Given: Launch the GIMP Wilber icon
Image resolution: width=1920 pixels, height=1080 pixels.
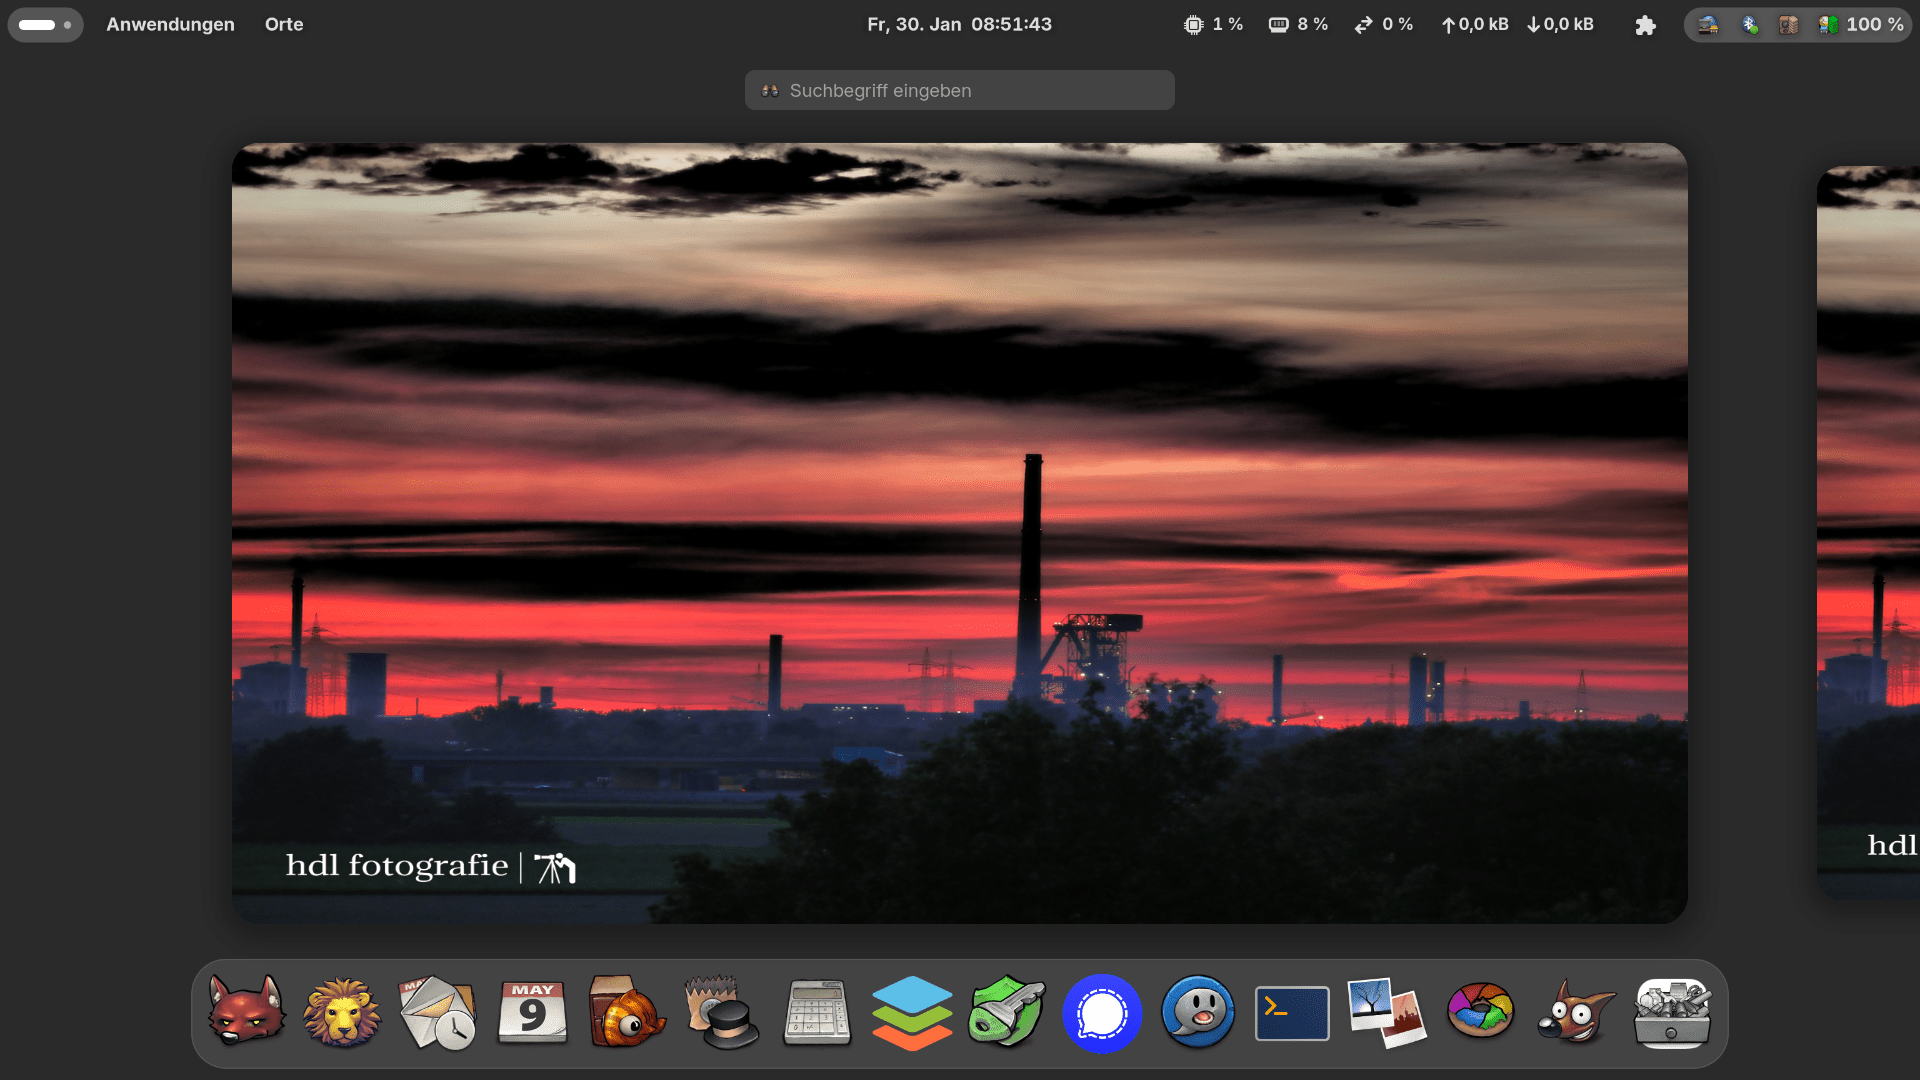Looking at the screenshot, I should tap(1576, 1012).
